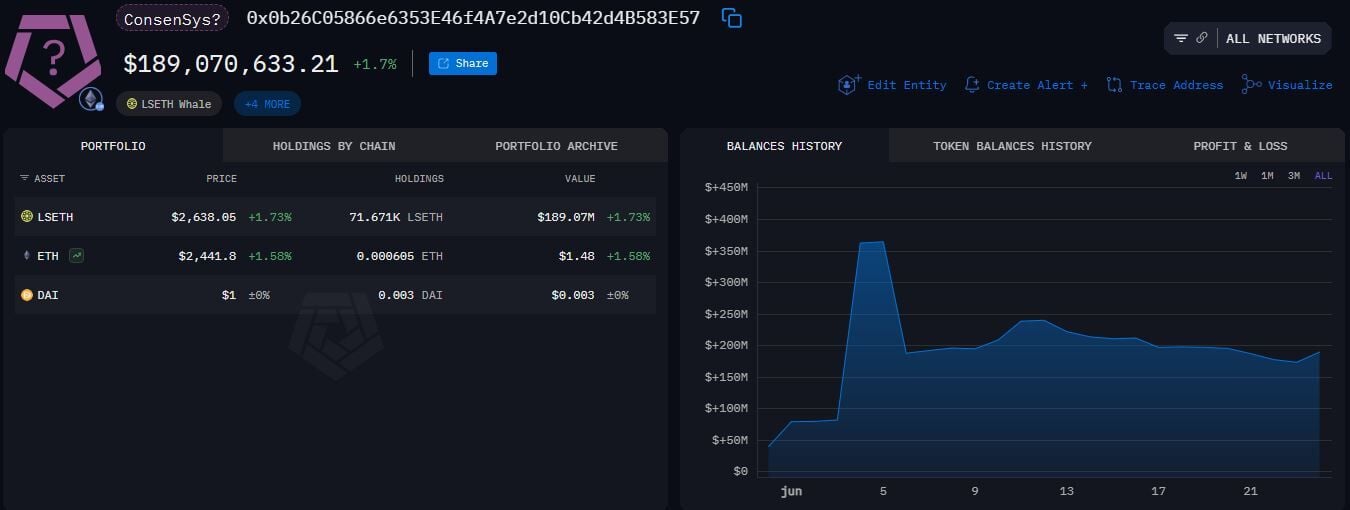Click the Visualize graph icon
The image size is (1350, 510).
tap(1251, 85)
